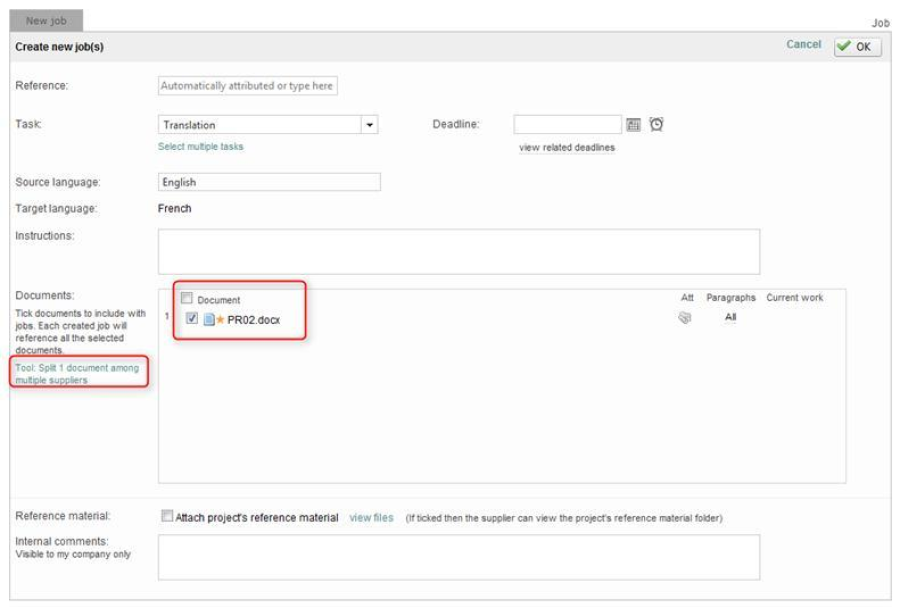The image size is (900, 608).
Task: Click the Translation task combo box
Action: (x=260, y=125)
